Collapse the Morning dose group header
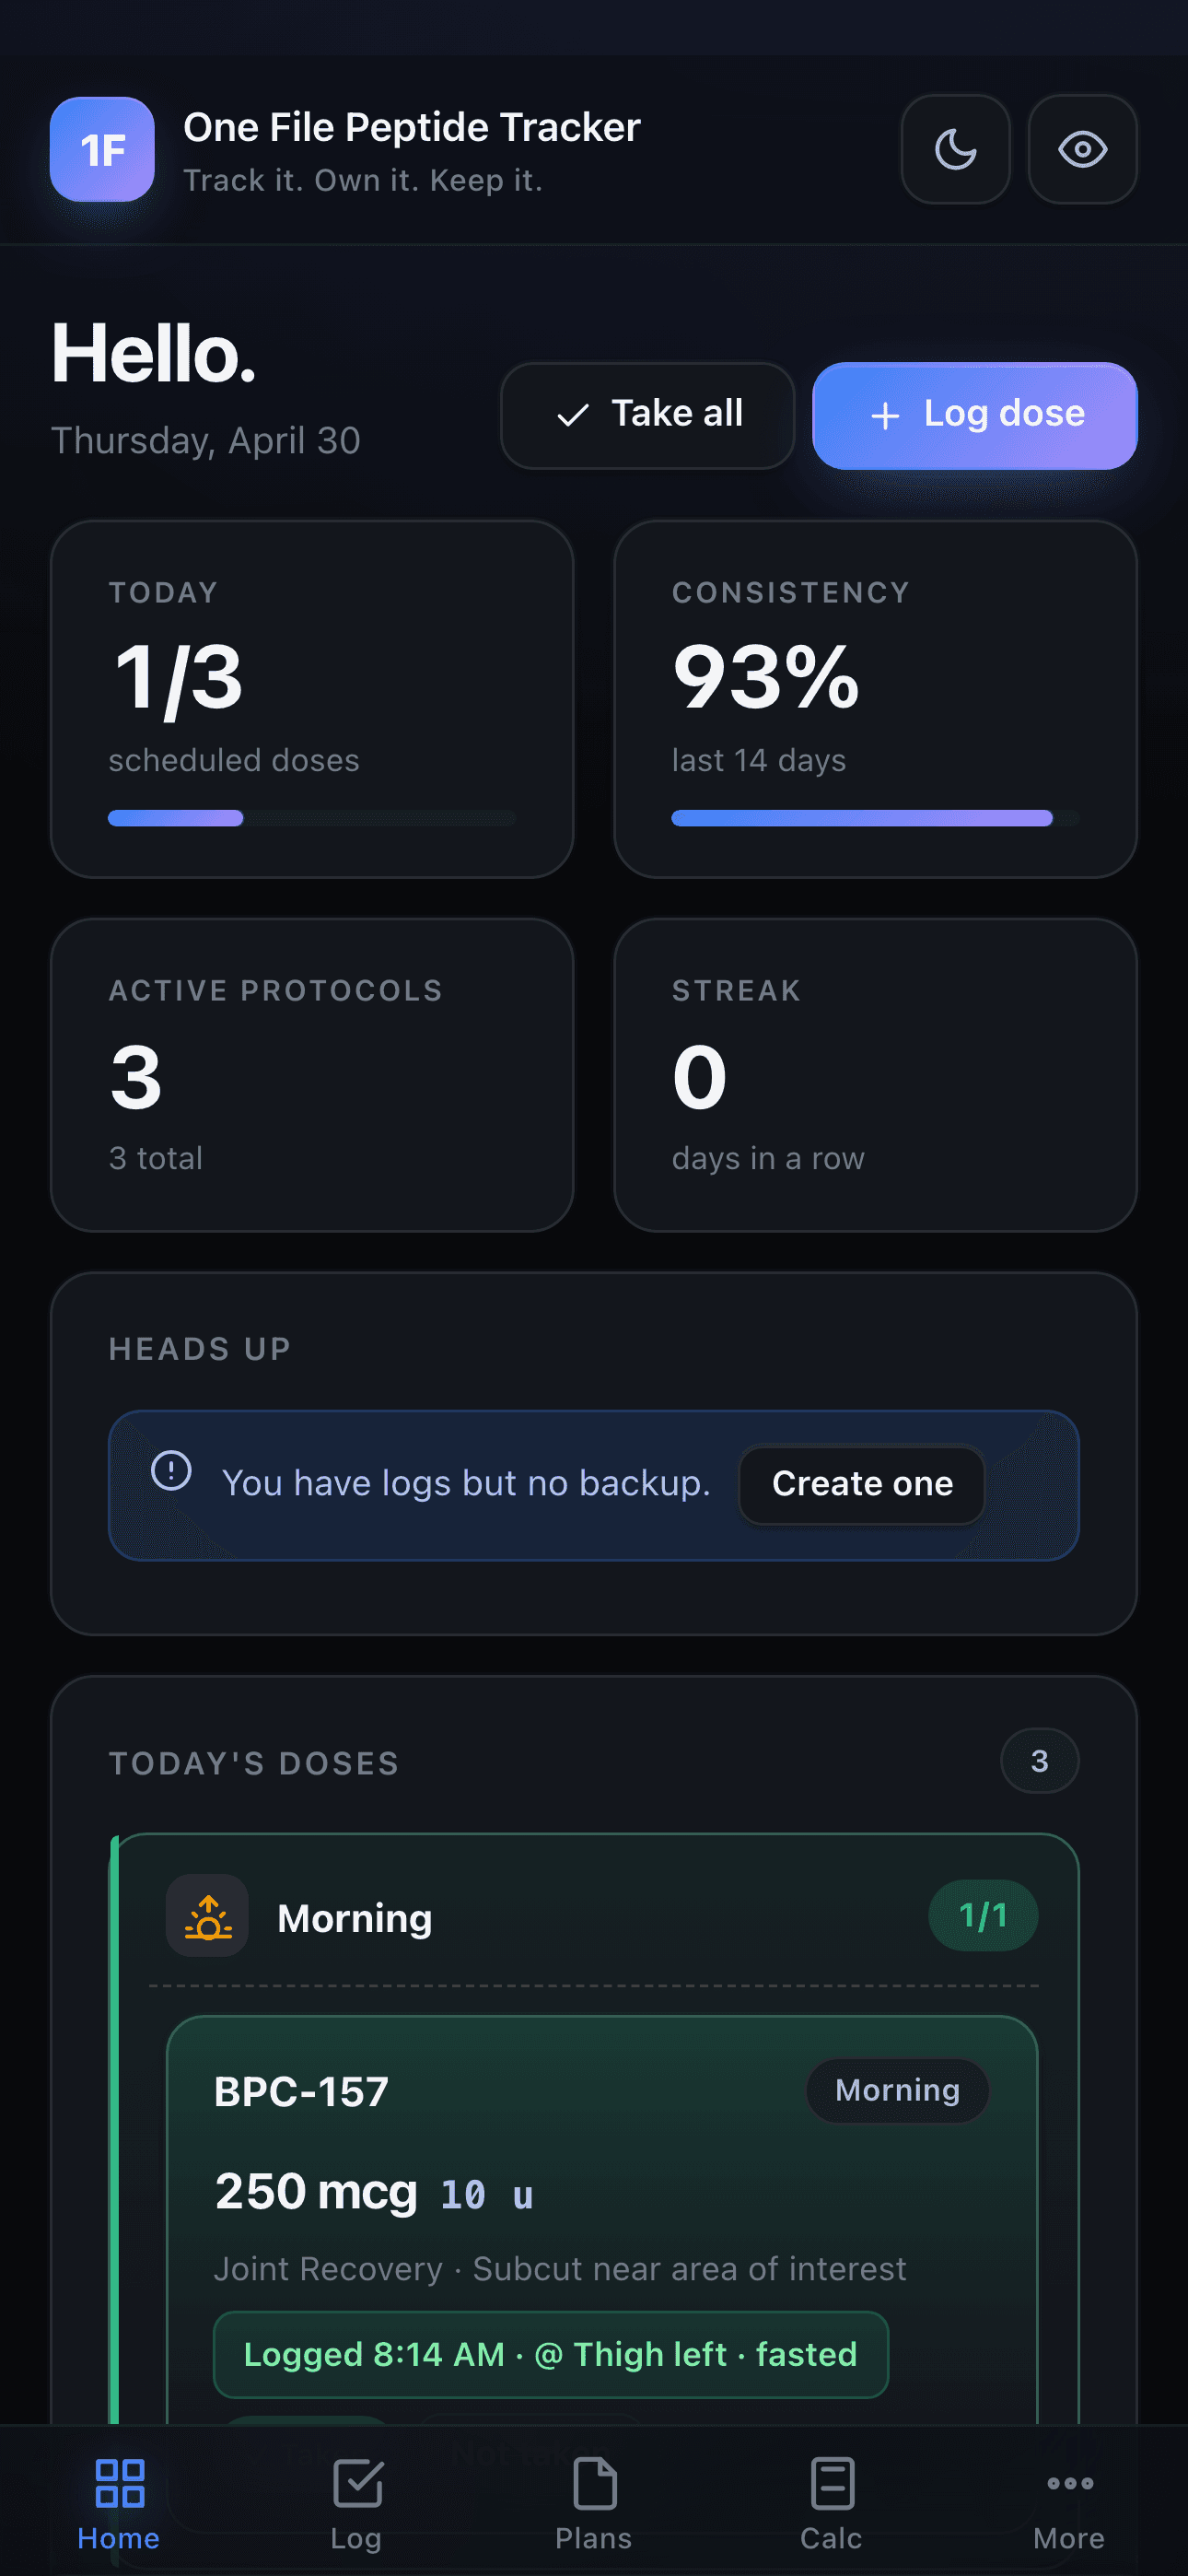Screen dimensions: 1188x2576 click(x=594, y=1916)
